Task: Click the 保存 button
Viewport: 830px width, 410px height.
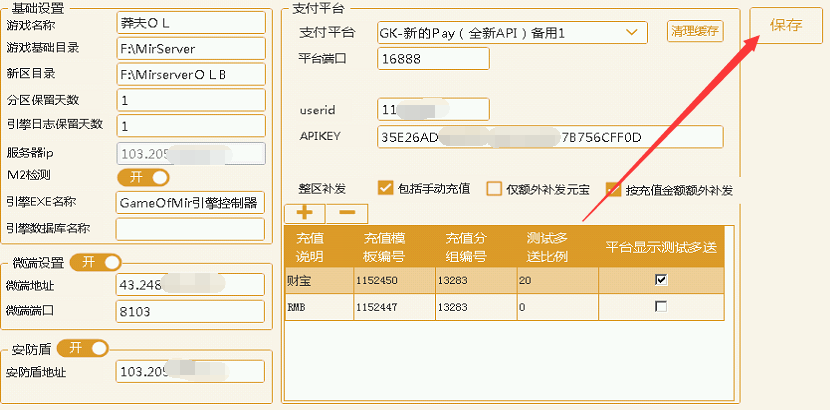Action: [786, 26]
